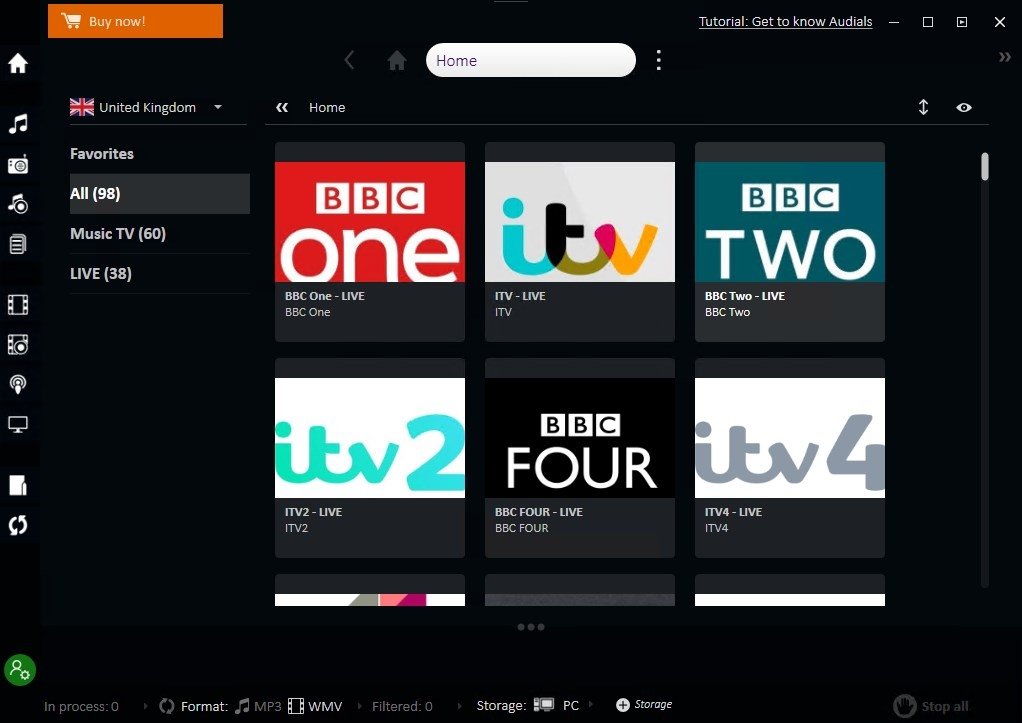The height and width of the screenshot is (723, 1022).
Task: Click the BBC FOUR - LIVE title text
Action: pyautogui.click(x=539, y=512)
